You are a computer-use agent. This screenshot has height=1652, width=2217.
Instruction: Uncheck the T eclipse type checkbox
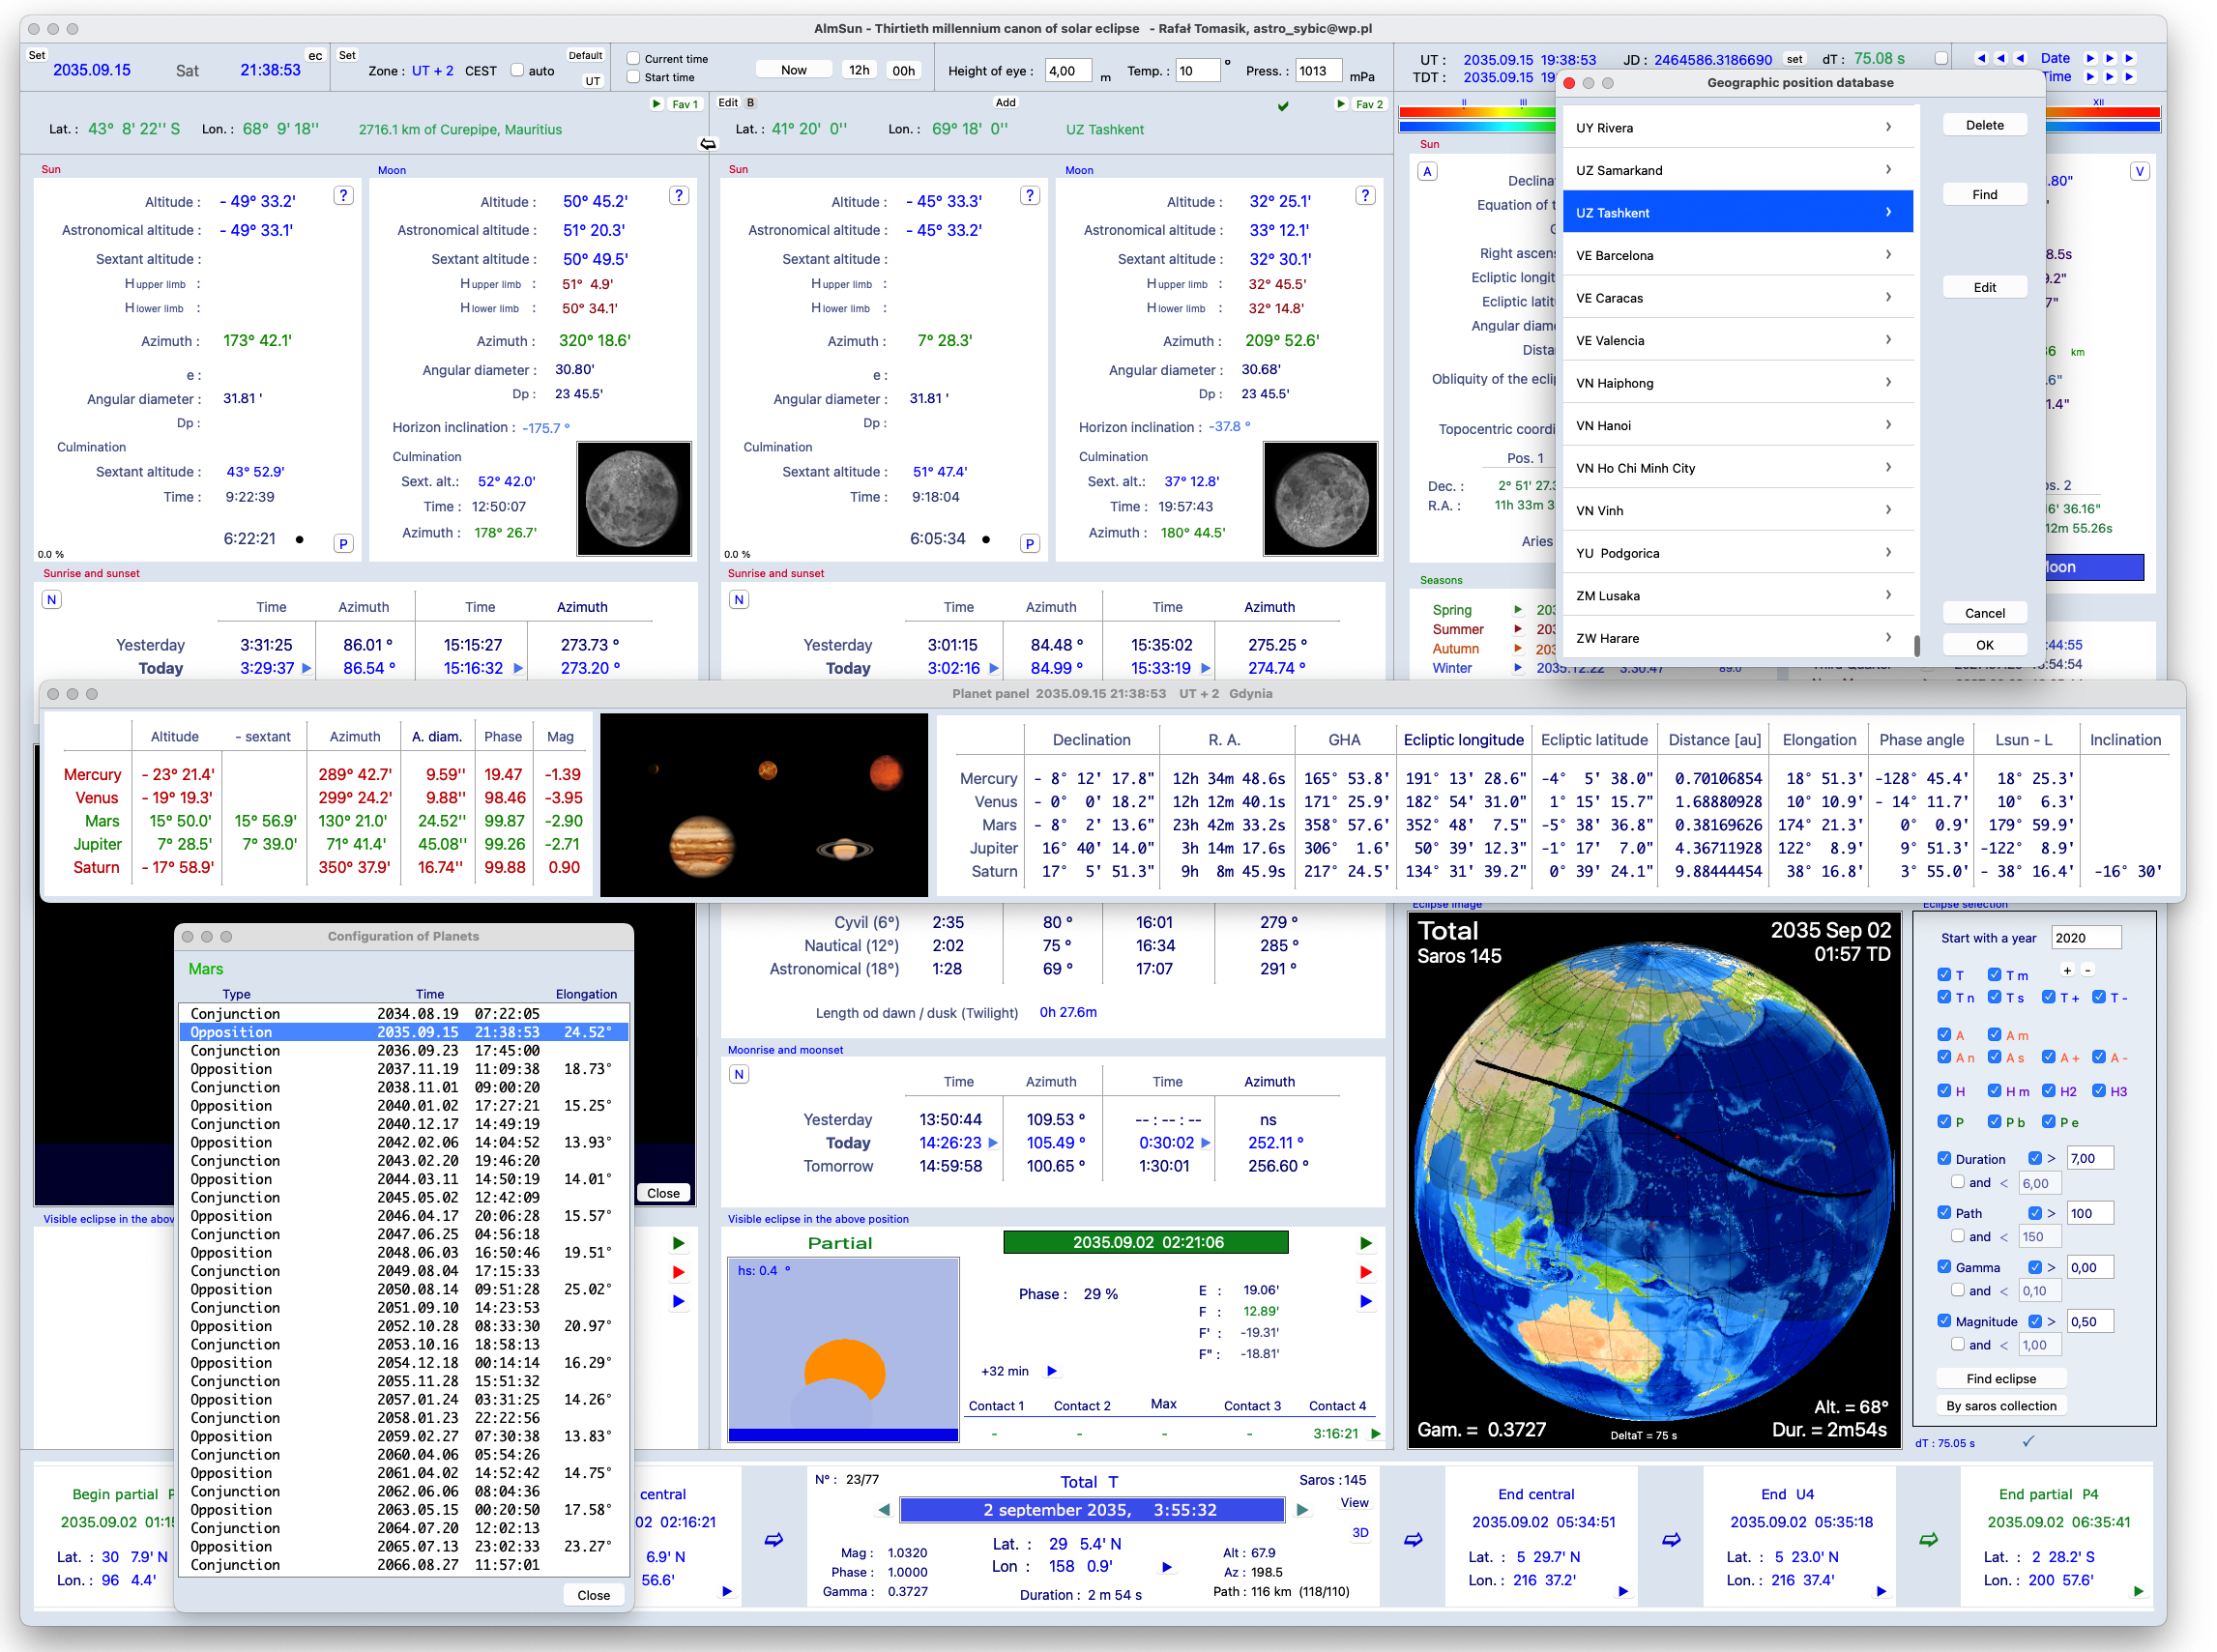coord(1944,975)
